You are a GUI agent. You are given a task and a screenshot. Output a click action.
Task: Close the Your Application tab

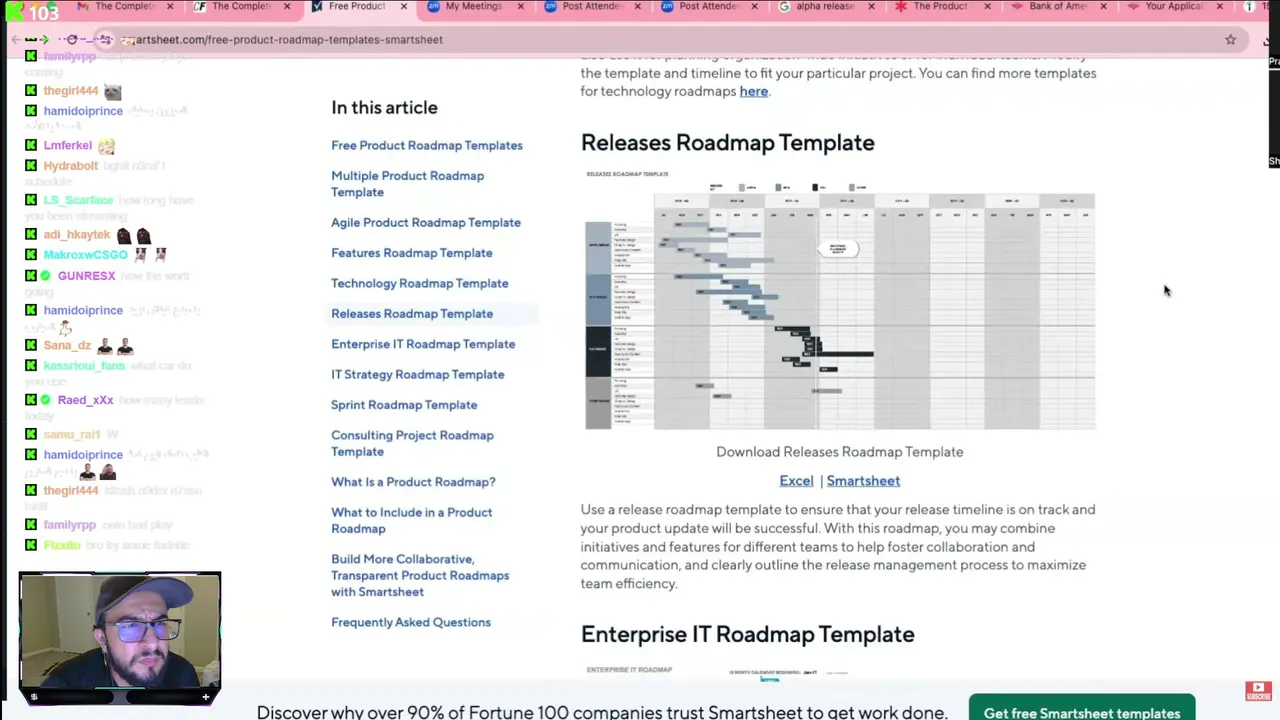pos(1219,7)
